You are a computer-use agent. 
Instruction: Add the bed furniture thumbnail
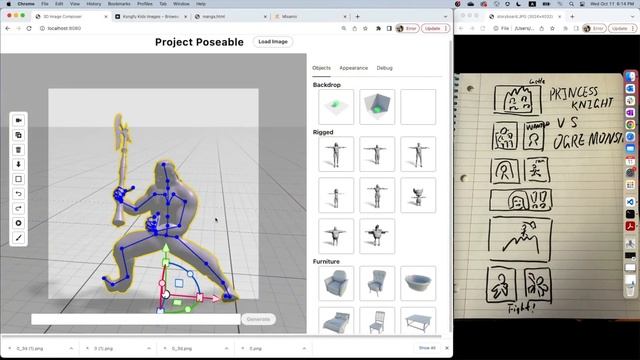(x=336, y=321)
